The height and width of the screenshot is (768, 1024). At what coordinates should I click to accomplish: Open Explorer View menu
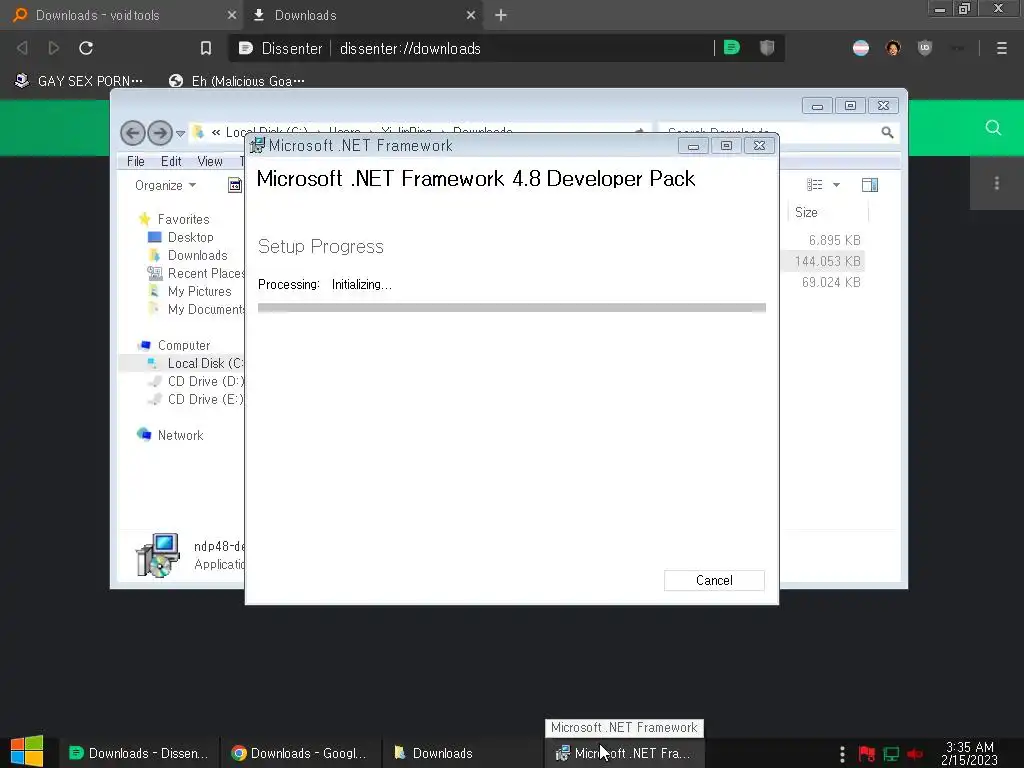[x=210, y=161]
